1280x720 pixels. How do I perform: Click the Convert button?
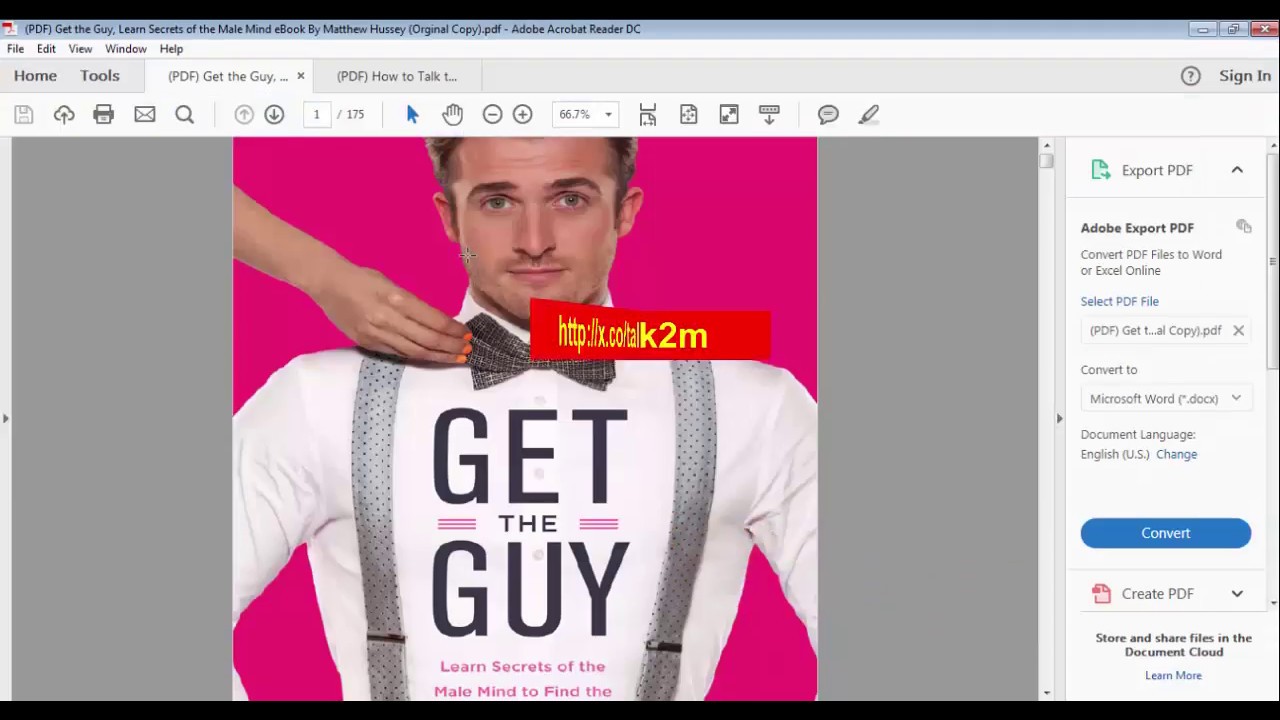[x=1166, y=533]
